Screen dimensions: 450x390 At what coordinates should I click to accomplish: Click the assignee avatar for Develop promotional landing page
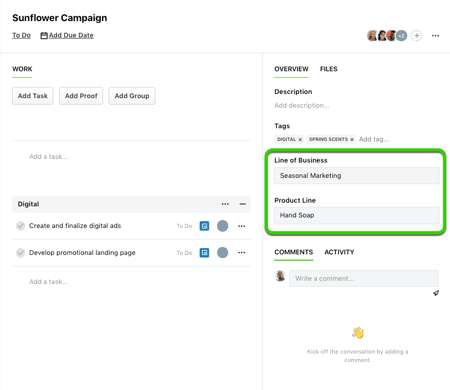coord(223,253)
